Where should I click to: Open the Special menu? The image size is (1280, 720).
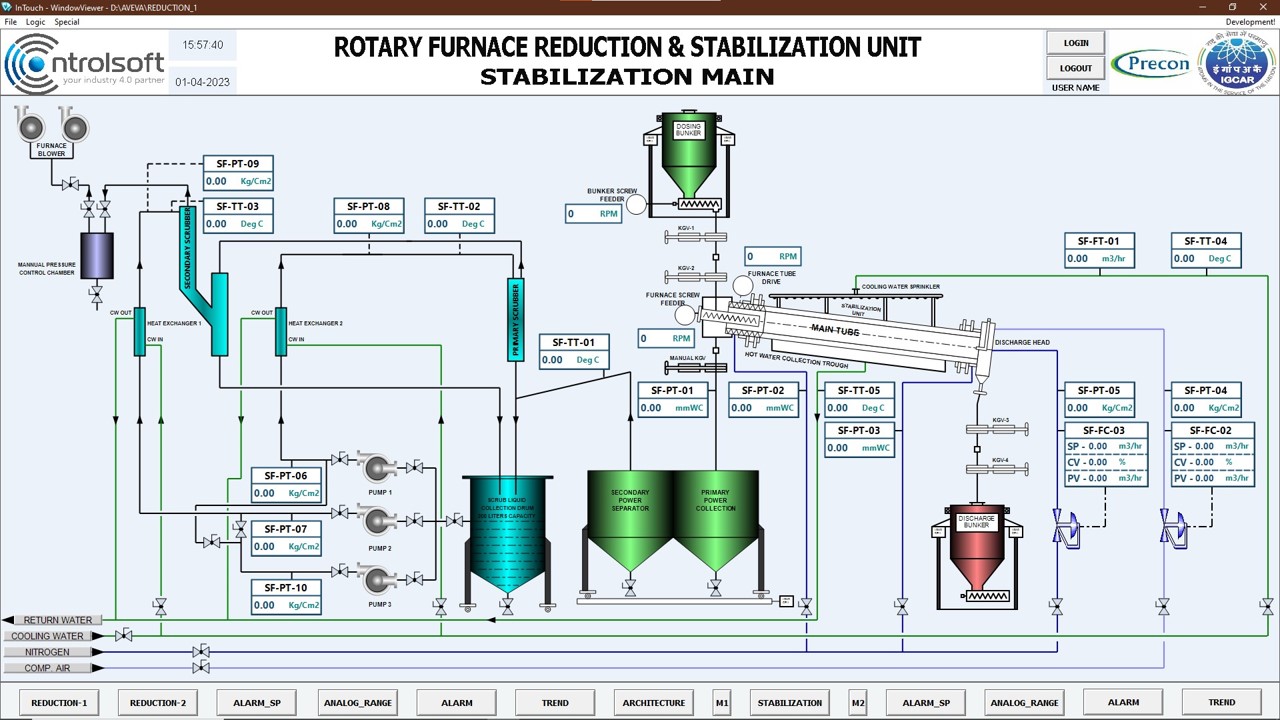67,22
